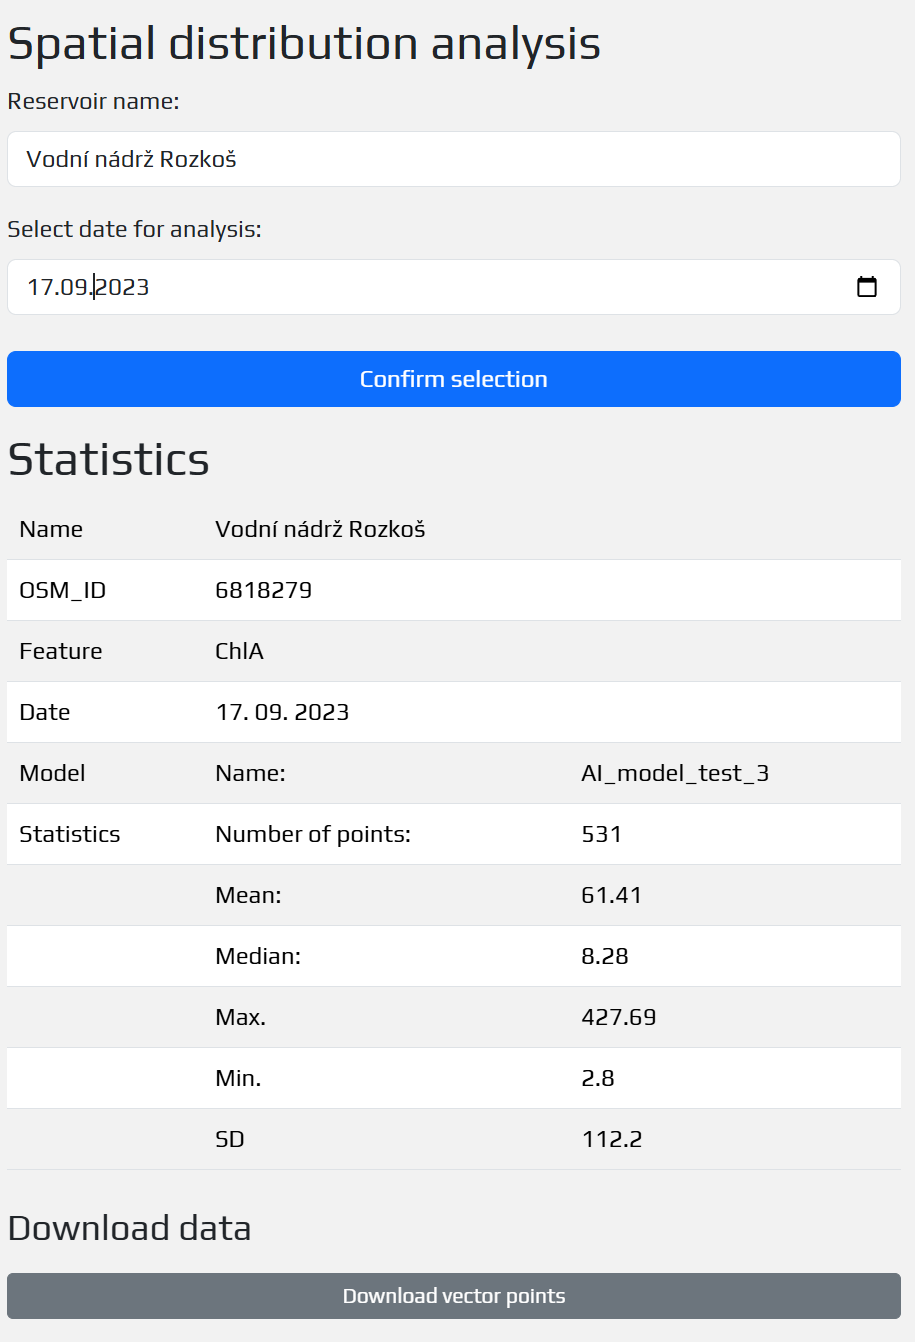
Task: Open the calendar date picker icon
Action: [867, 287]
